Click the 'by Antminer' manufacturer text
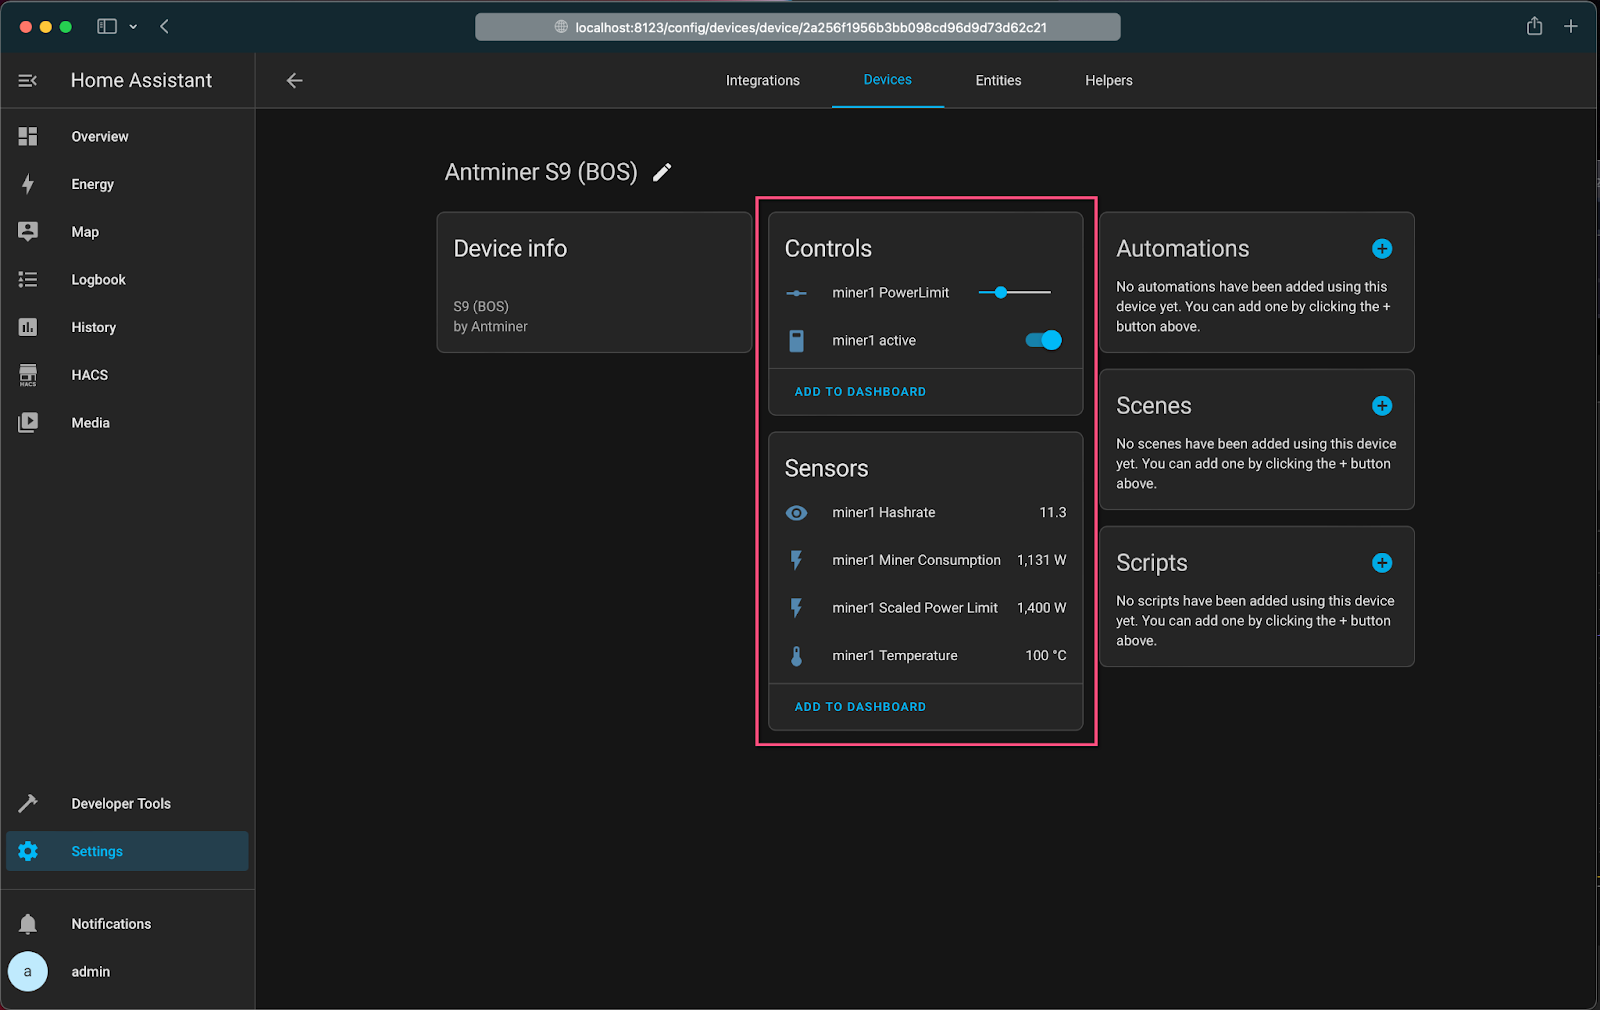Screen dimensions: 1600x1010 pos(490,327)
